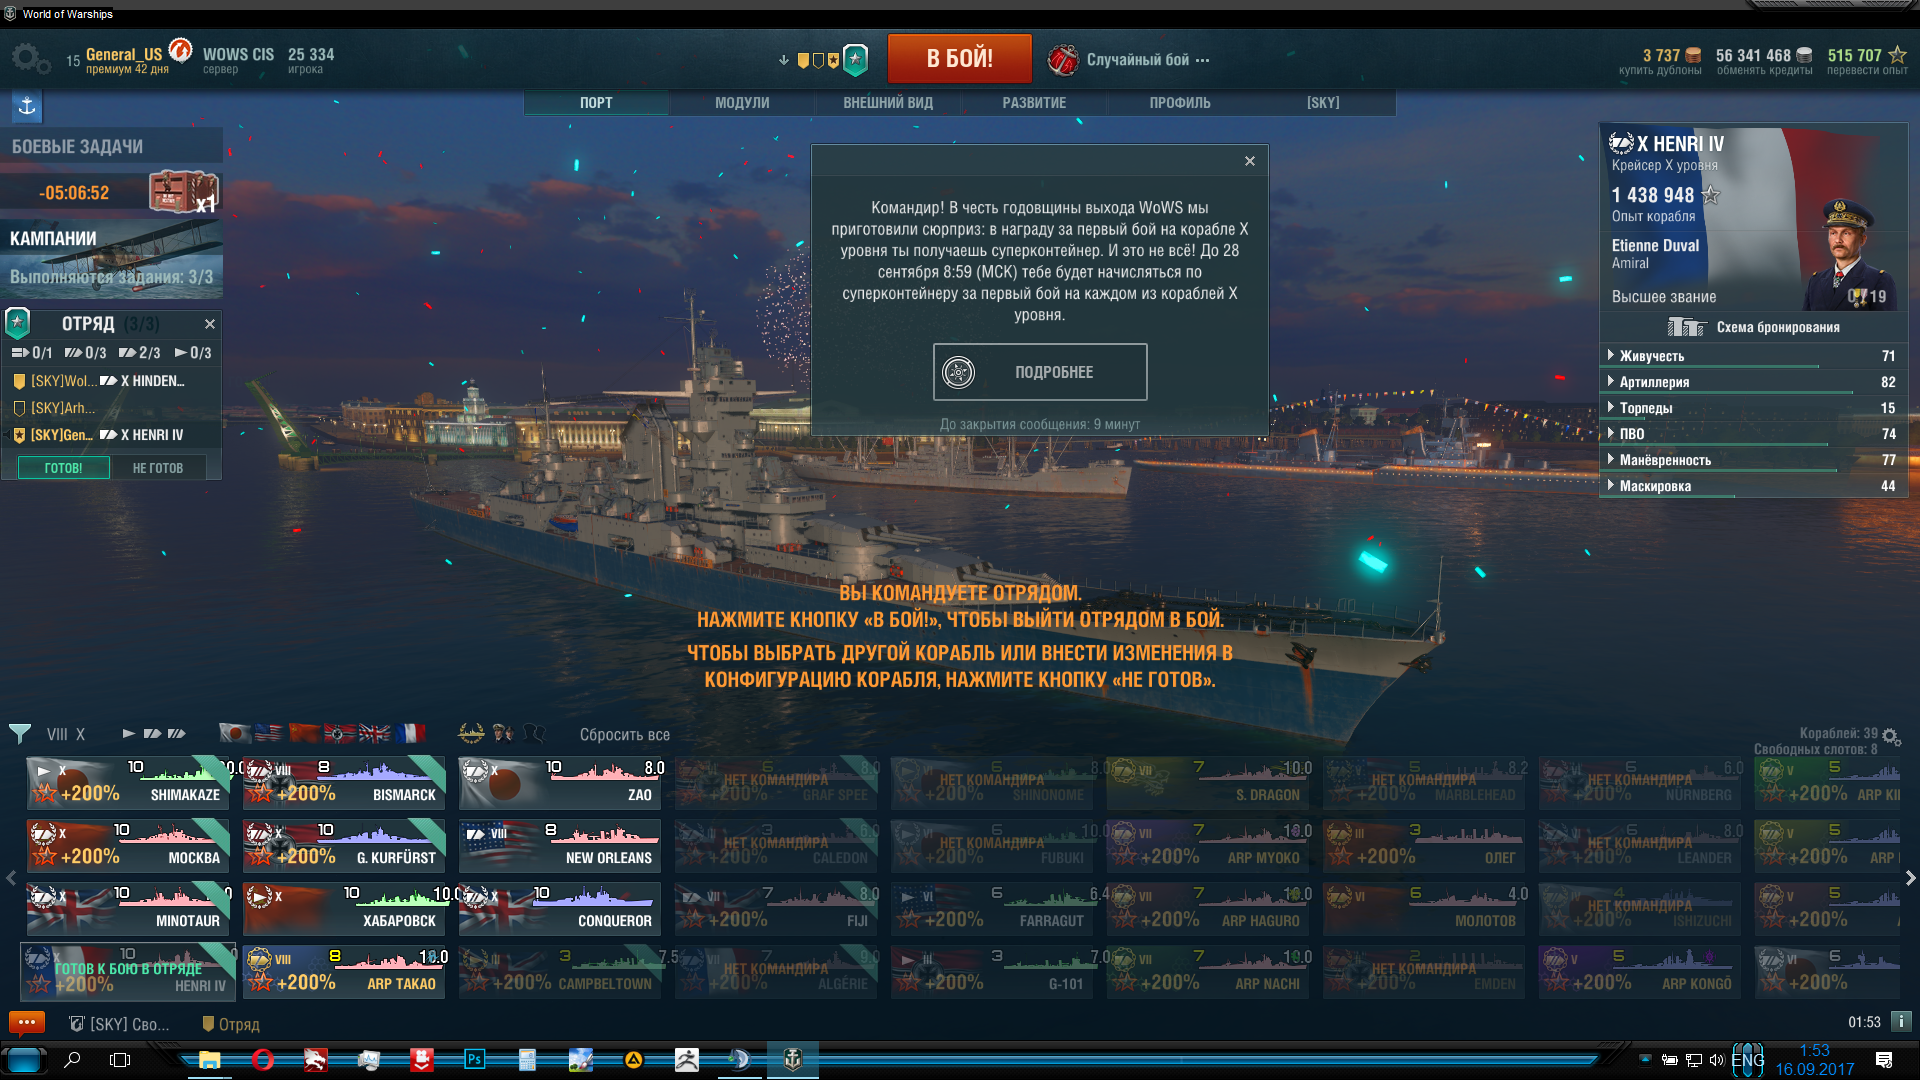Close the ОТРЯД division panel
The height and width of the screenshot is (1080, 1920).
210,324
